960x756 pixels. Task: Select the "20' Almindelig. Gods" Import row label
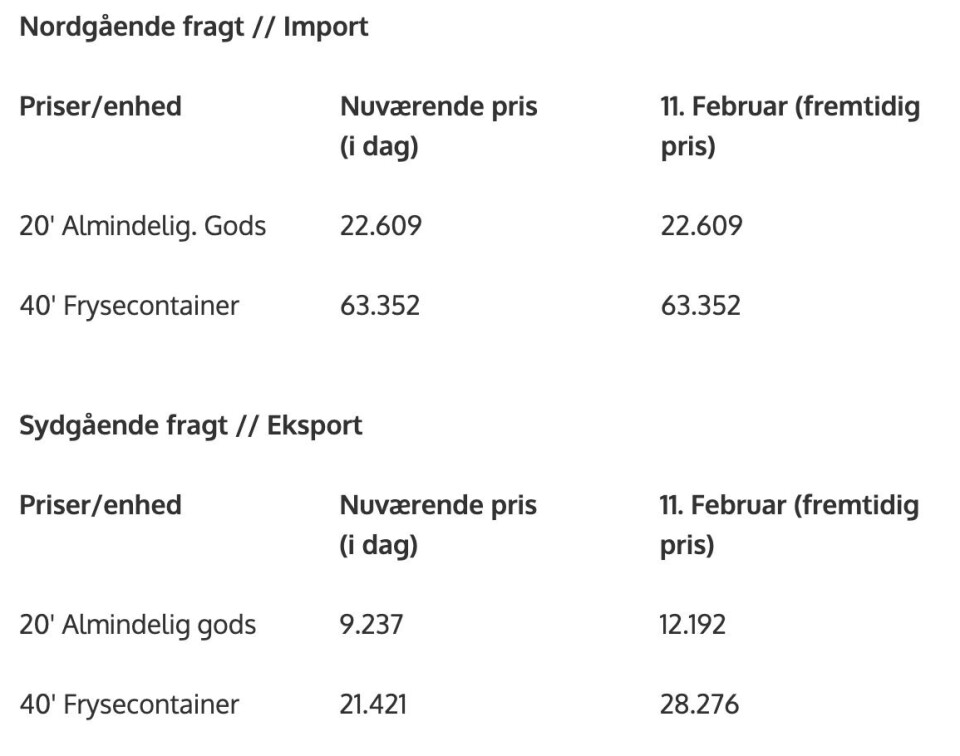click(x=143, y=226)
